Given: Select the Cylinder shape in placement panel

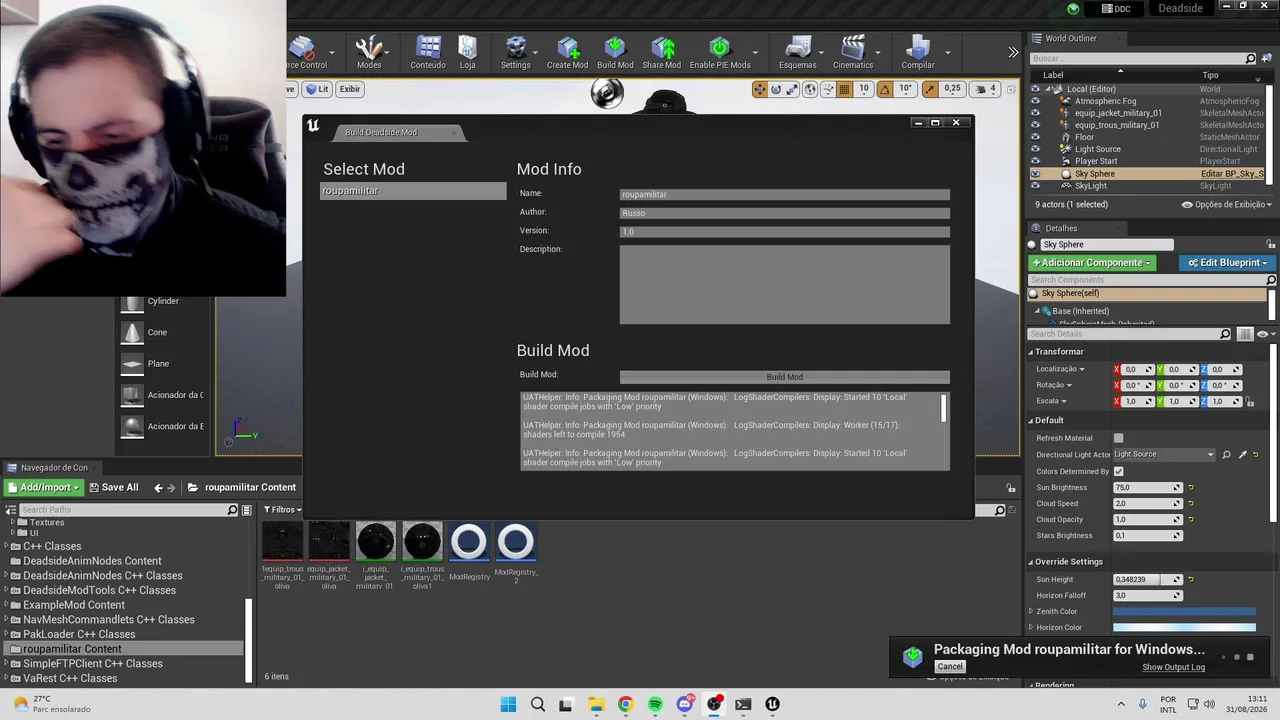Looking at the screenshot, I should tap(163, 301).
